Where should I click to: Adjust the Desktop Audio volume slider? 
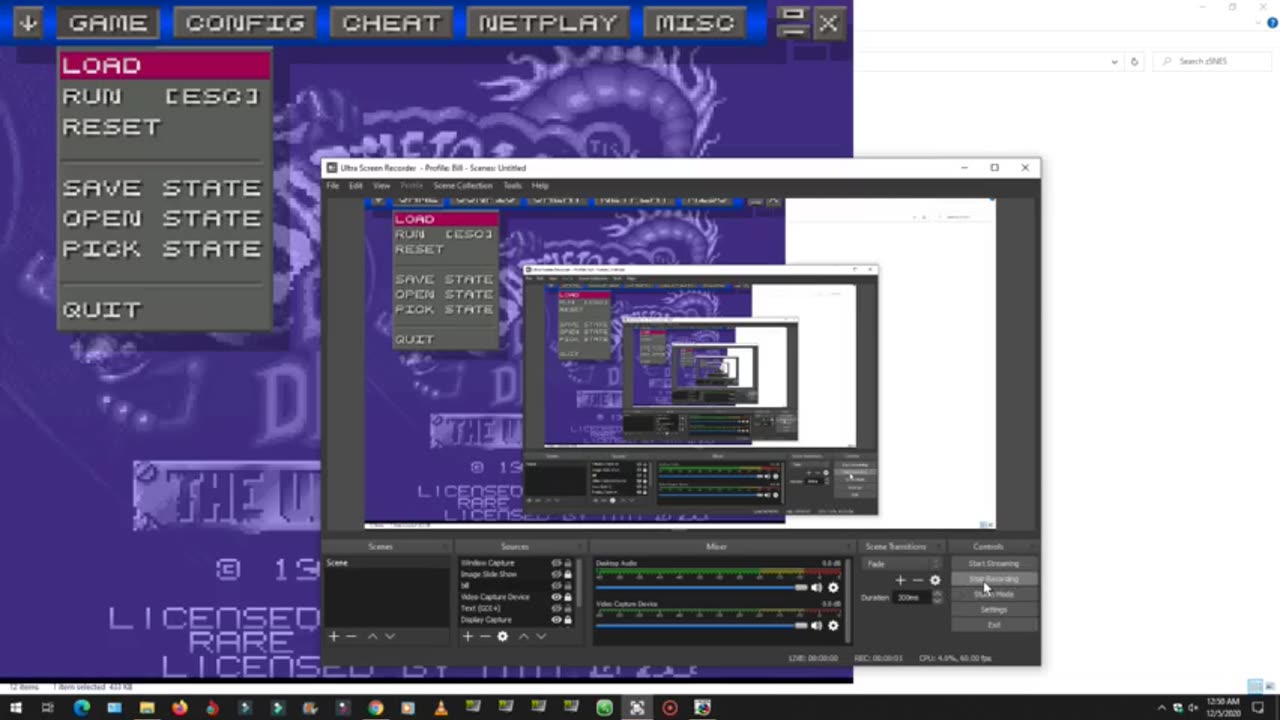(701, 587)
